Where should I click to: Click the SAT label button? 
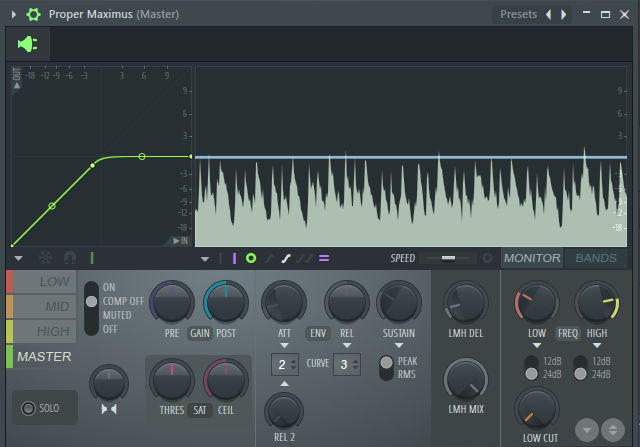tap(200, 410)
